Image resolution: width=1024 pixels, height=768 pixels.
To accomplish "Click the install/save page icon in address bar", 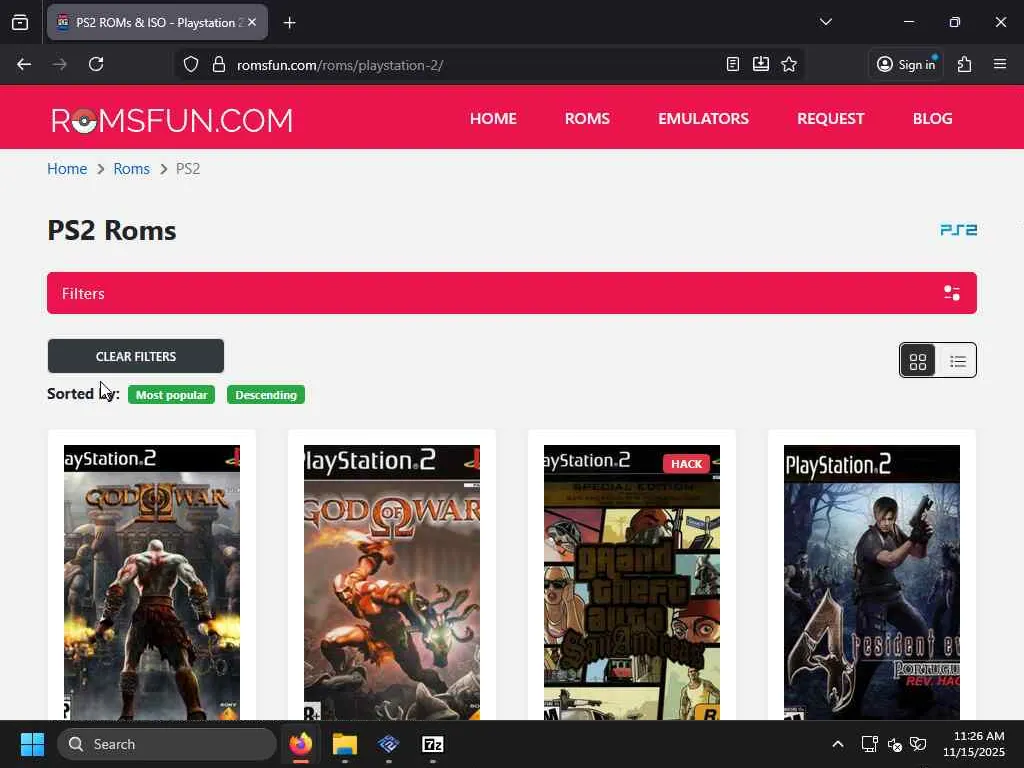I will pos(761,64).
